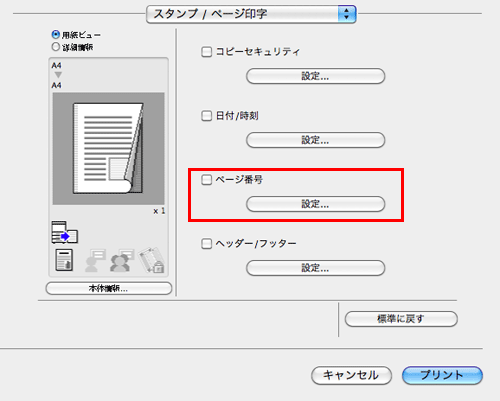Select the 用紙ビュー radio button
The height and width of the screenshot is (401, 500).
(x=56, y=34)
